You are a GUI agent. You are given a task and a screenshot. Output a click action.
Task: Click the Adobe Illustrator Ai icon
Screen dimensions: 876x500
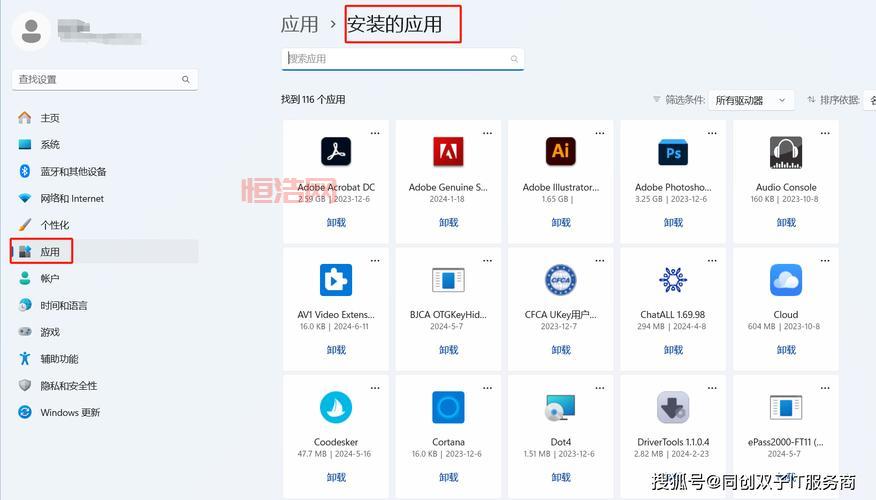tap(560, 152)
